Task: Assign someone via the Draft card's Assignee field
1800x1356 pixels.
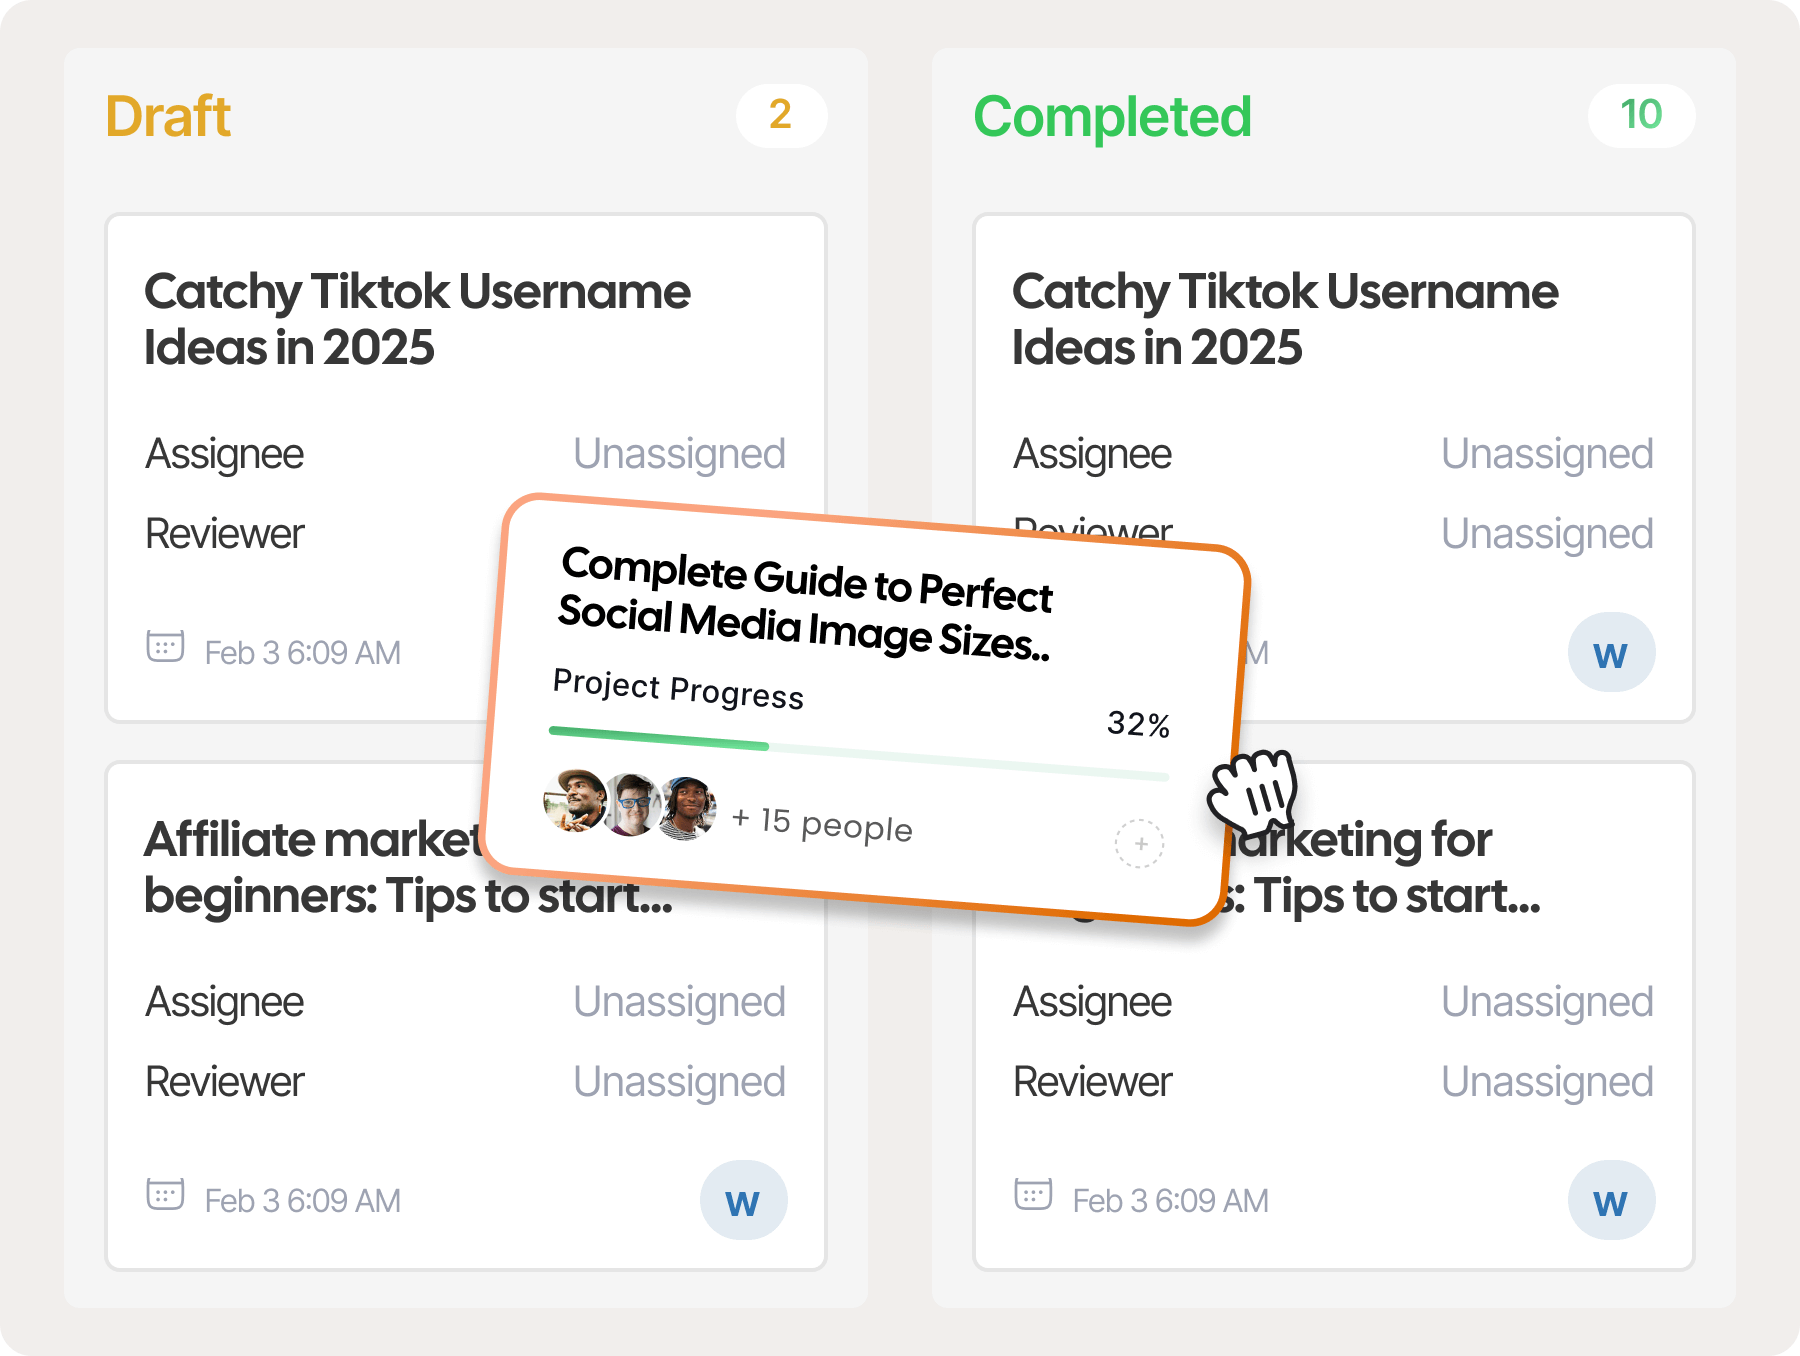Action: 679,454
